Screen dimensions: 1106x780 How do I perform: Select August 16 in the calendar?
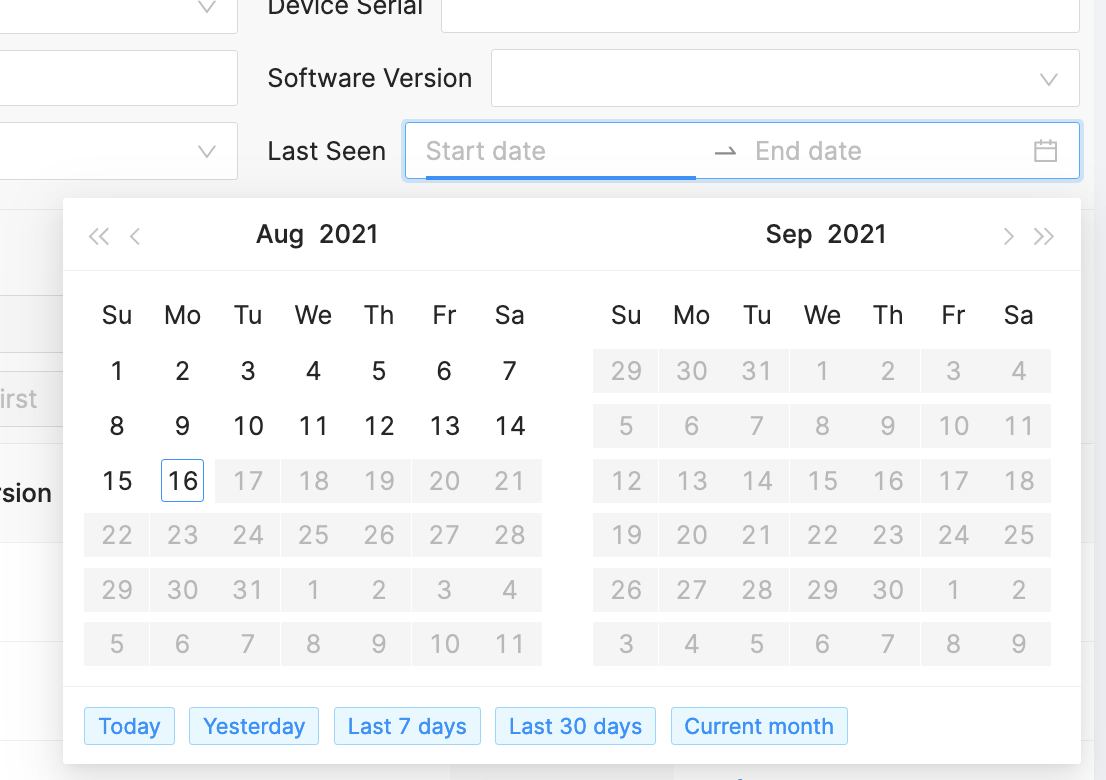(182, 481)
